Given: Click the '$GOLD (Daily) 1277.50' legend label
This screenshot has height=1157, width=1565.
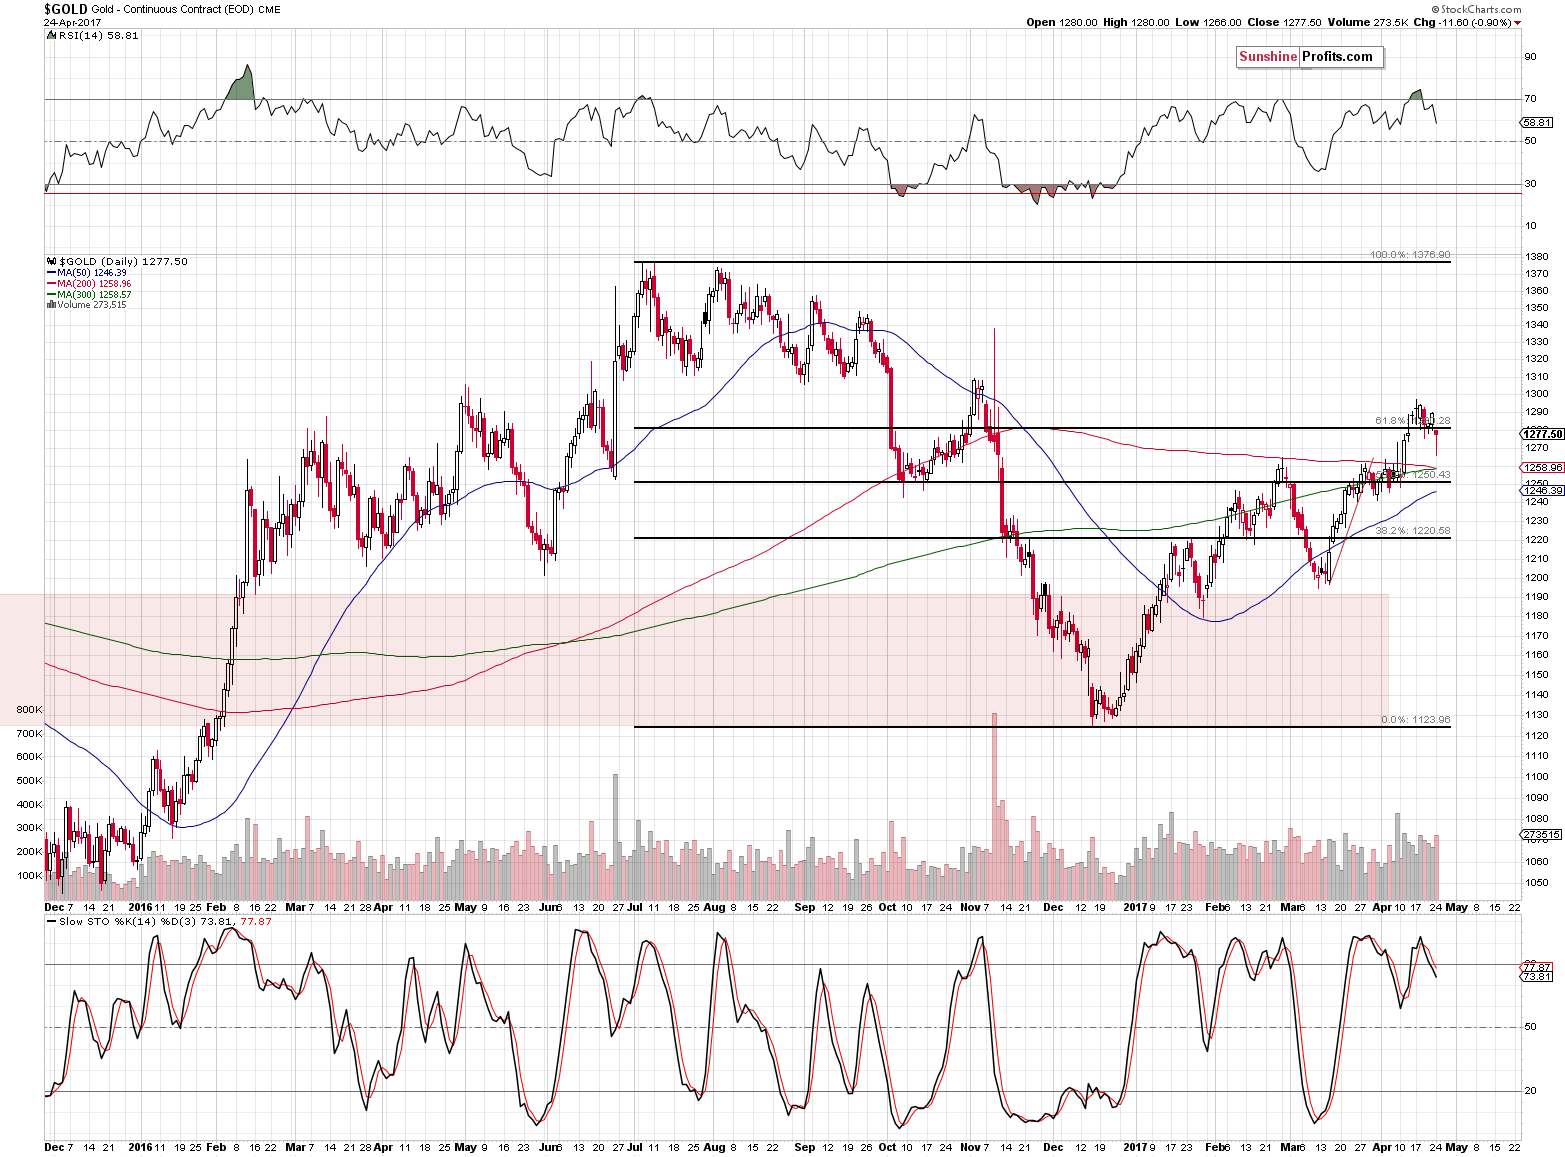Looking at the screenshot, I should [124, 261].
